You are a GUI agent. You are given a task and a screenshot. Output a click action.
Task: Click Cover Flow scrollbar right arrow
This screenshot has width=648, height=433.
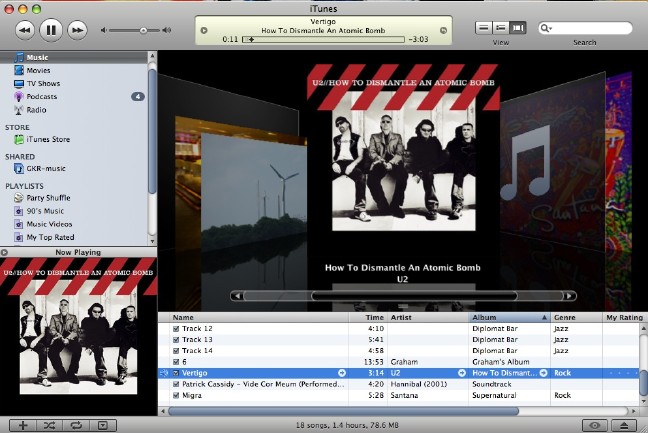(x=569, y=296)
